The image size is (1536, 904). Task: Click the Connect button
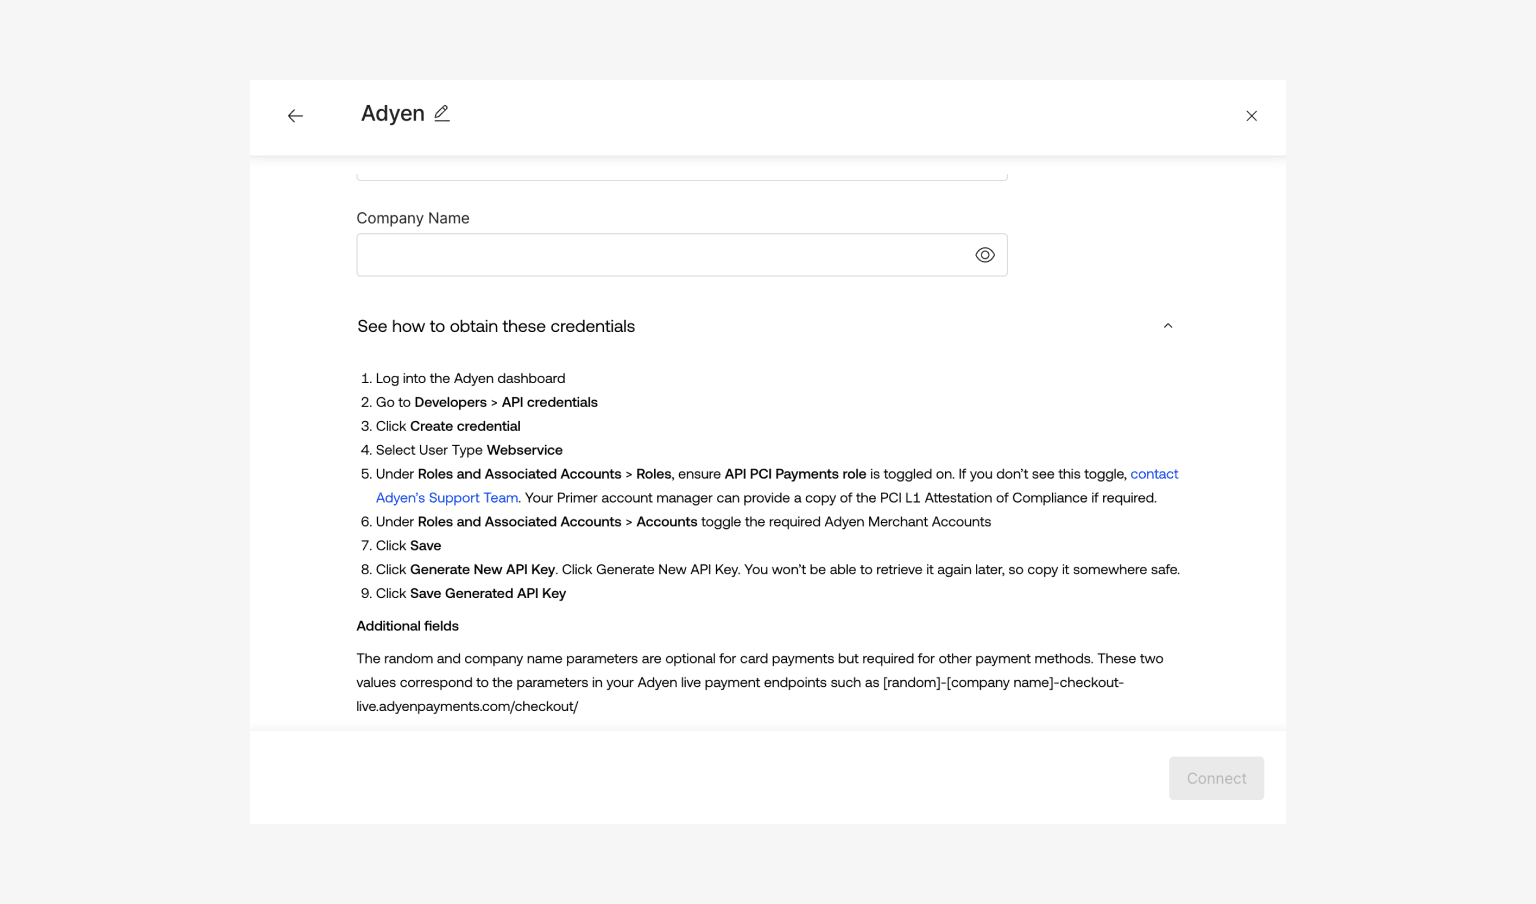pos(1216,778)
